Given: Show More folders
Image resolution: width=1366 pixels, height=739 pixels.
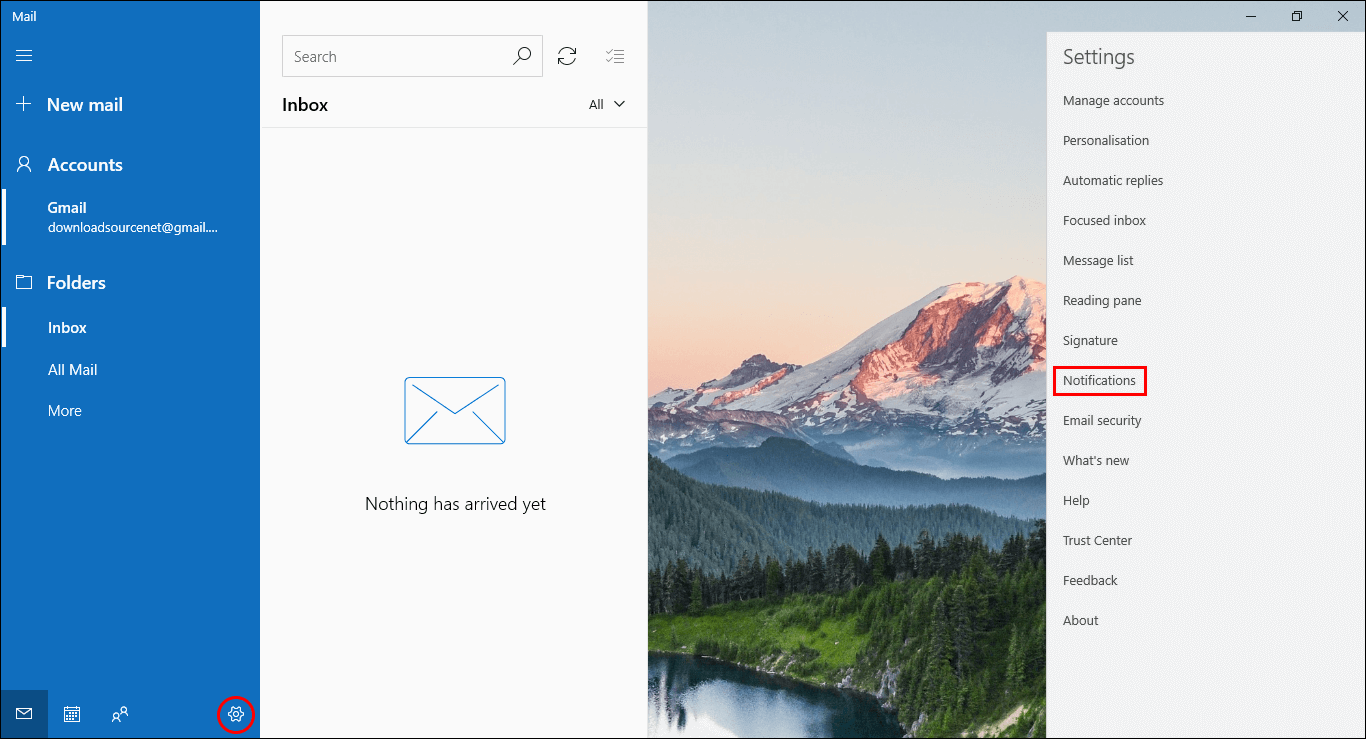Looking at the screenshot, I should pos(65,411).
